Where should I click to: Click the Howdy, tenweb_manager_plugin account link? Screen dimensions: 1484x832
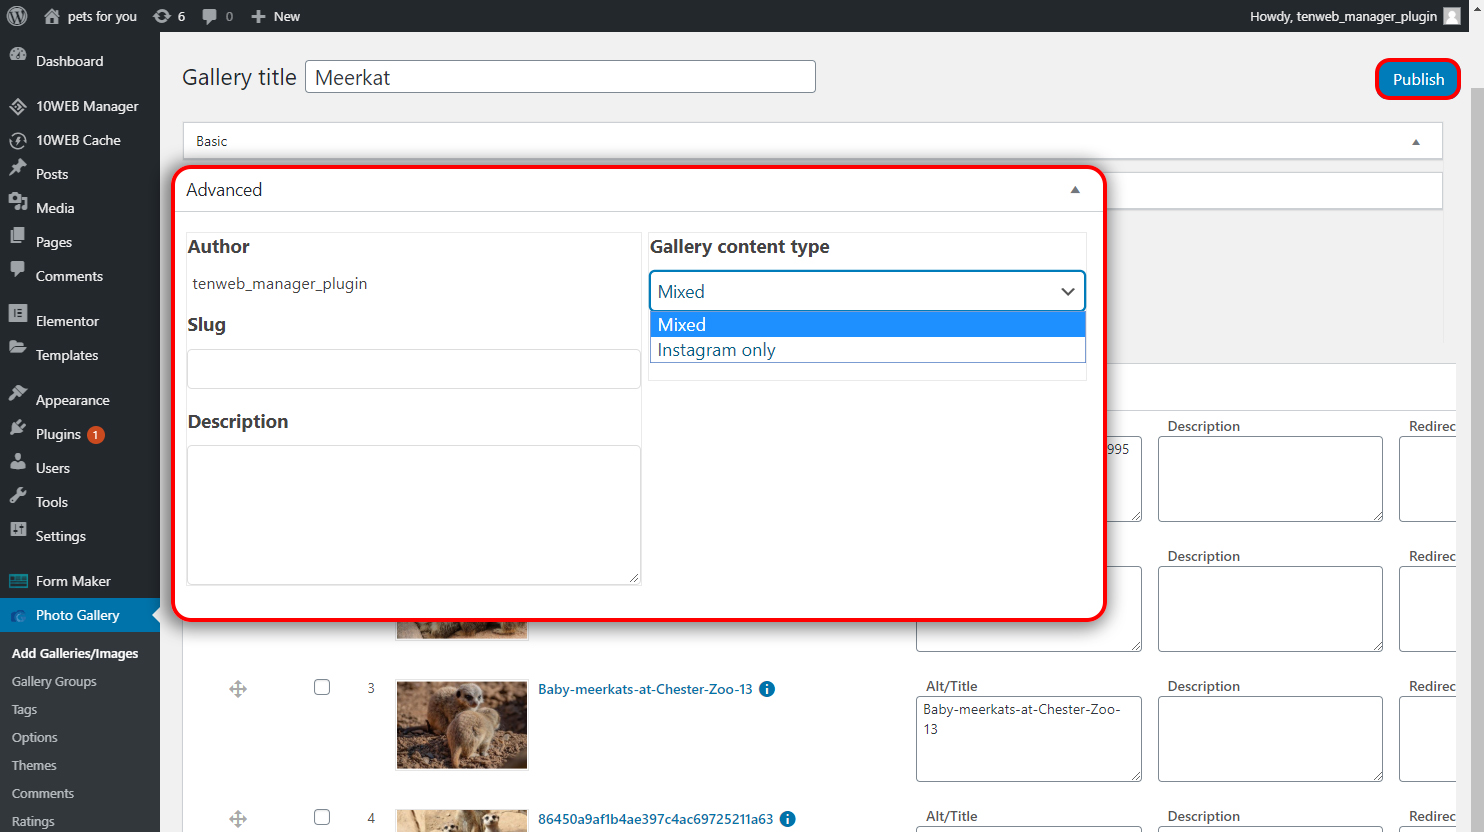pos(1343,16)
